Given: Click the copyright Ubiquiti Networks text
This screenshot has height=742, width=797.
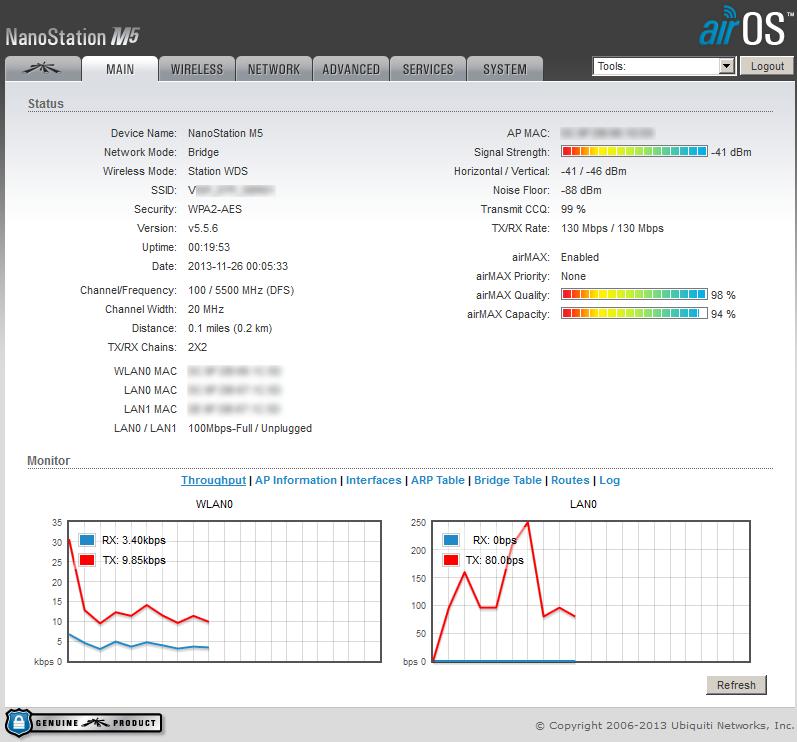Looking at the screenshot, I should pyautogui.click(x=665, y=726).
